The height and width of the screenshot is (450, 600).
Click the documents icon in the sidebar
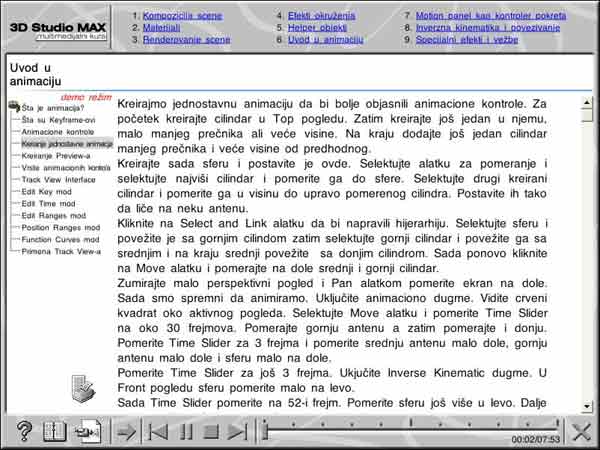(82, 387)
